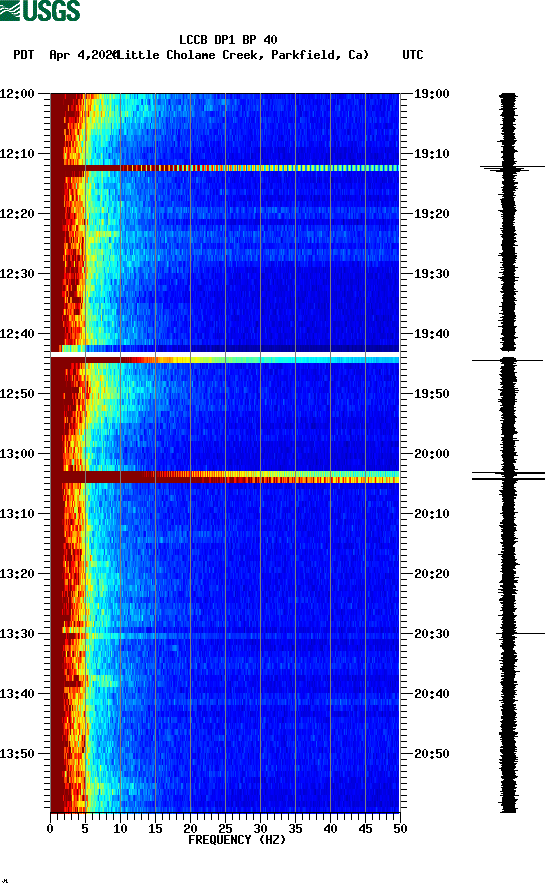The height and width of the screenshot is (892, 552).
Task: Click the seismogram spike near 20:30 UTC
Action: point(520,633)
